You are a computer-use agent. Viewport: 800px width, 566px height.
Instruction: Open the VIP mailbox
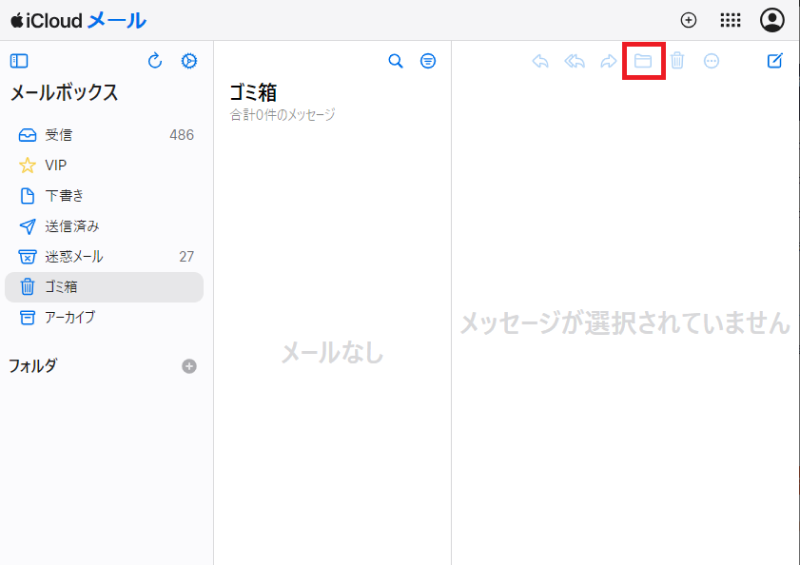tap(104, 165)
